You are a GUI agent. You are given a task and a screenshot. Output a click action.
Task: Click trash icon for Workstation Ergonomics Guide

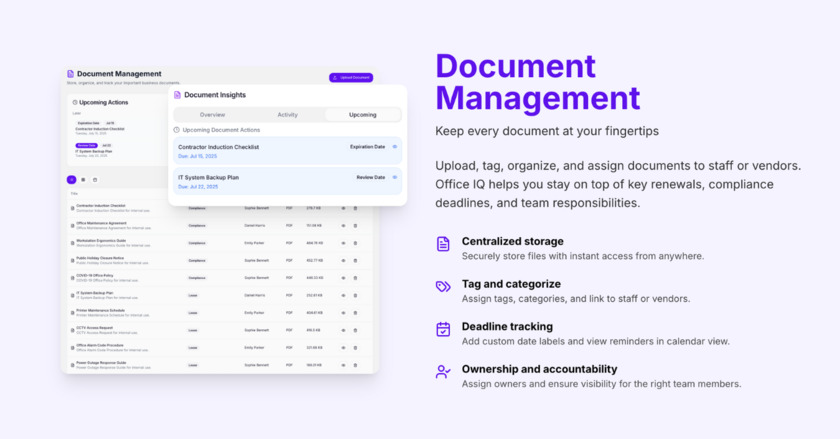click(x=355, y=243)
